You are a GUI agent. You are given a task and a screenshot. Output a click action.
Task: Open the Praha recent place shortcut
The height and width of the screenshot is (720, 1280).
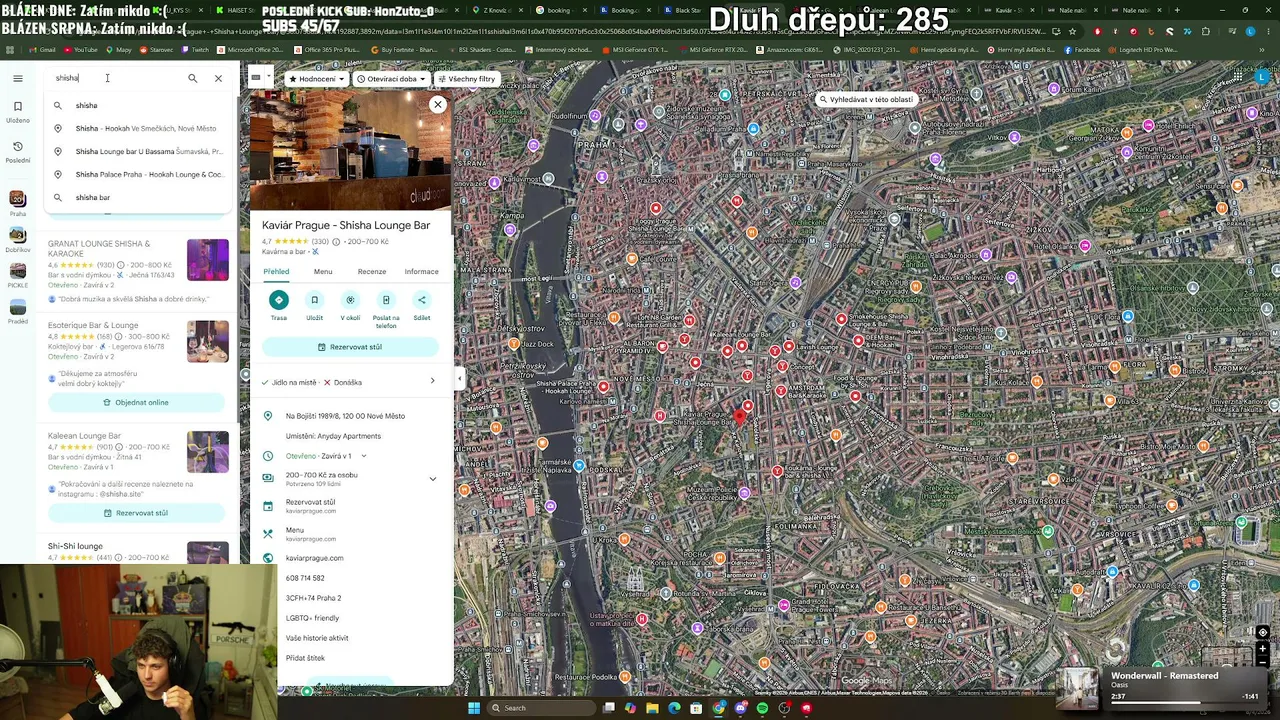tap(18, 203)
